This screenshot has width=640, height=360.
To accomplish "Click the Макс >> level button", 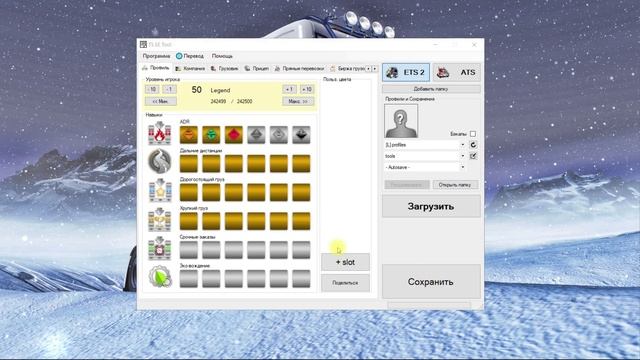I will [x=298, y=101].
